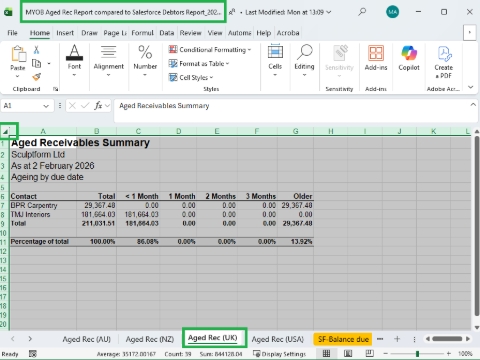The height and width of the screenshot is (360, 480).
Task: Open the Number format group
Action: pos(145,61)
